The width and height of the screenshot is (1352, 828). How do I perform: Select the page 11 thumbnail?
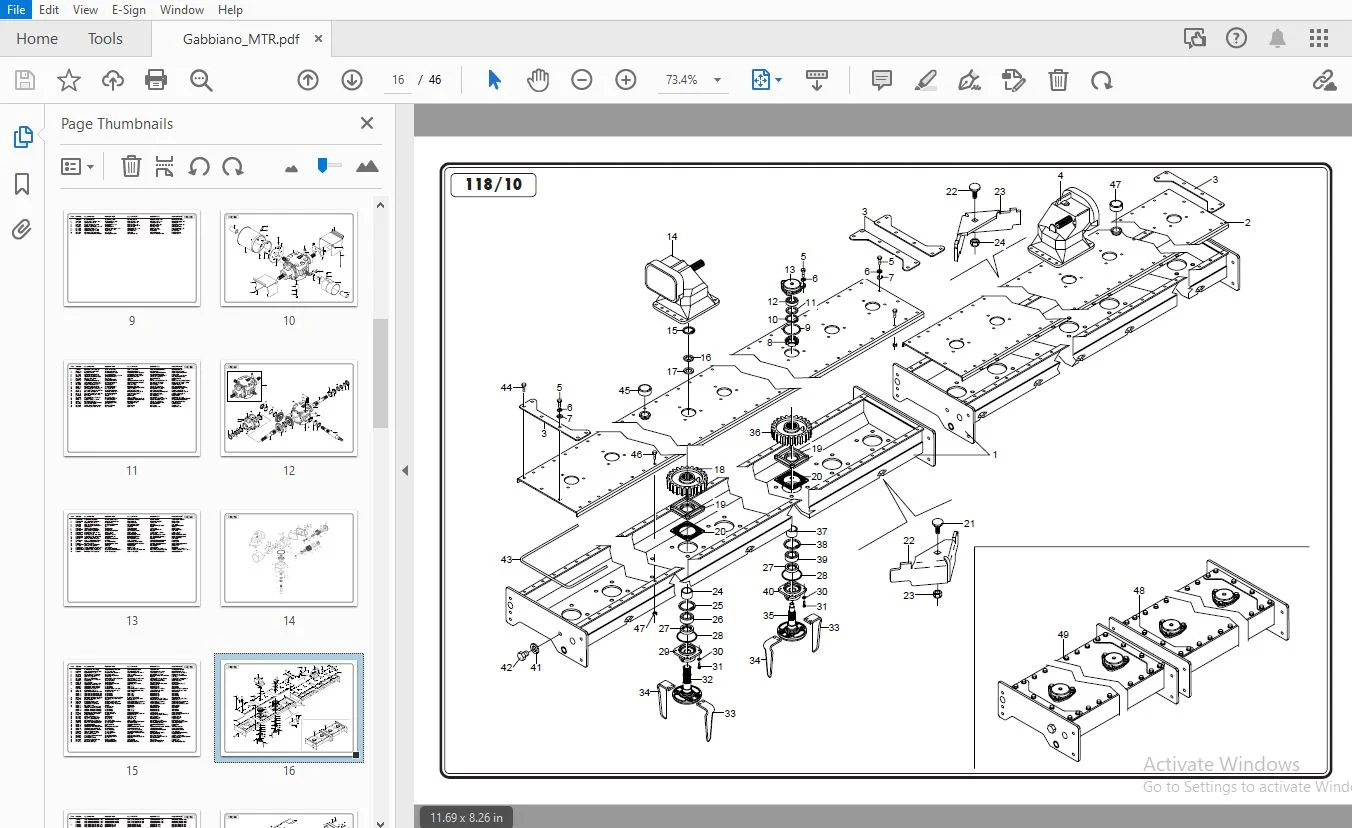pos(132,408)
